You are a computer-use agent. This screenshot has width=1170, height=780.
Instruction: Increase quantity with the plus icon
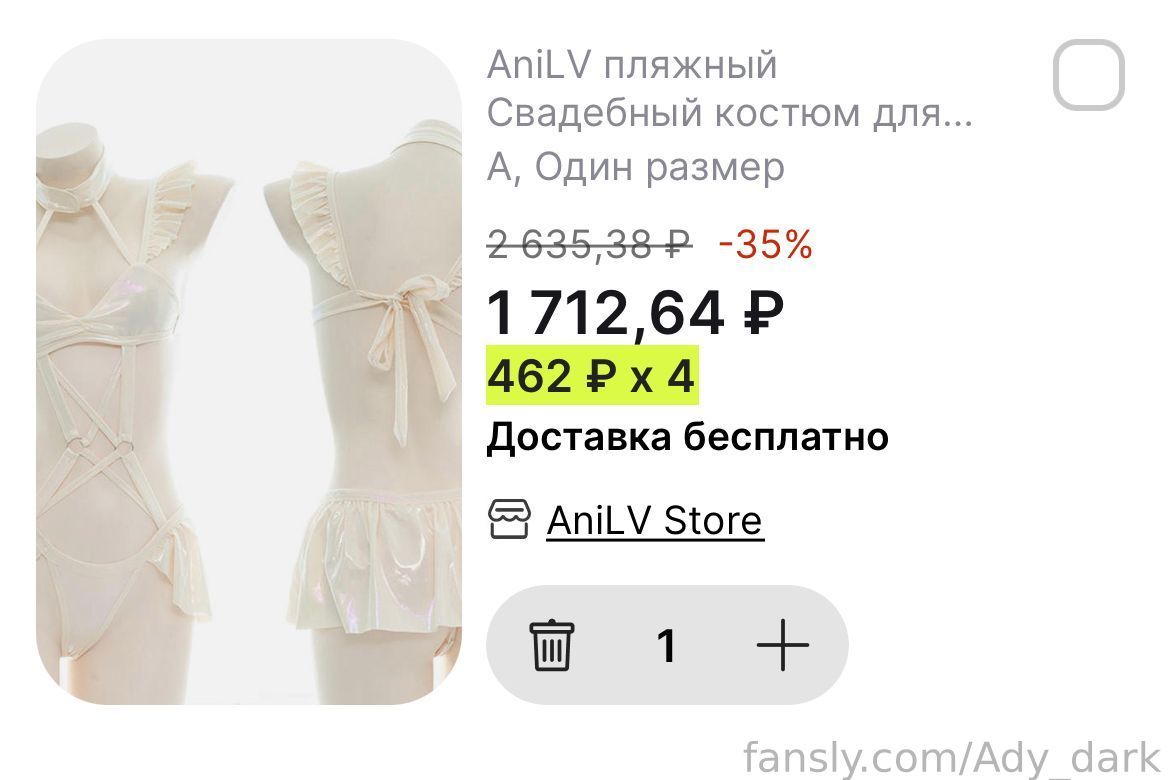tap(782, 645)
